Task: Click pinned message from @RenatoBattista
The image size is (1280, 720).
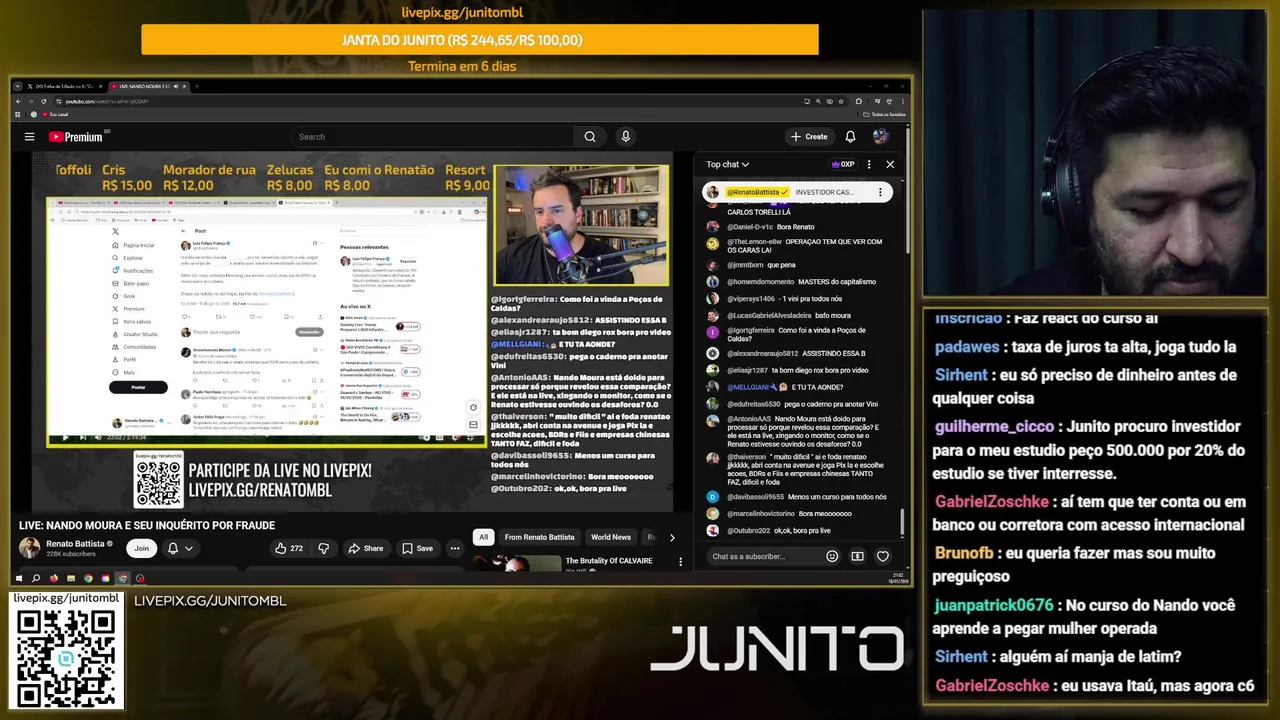Action: [x=797, y=192]
